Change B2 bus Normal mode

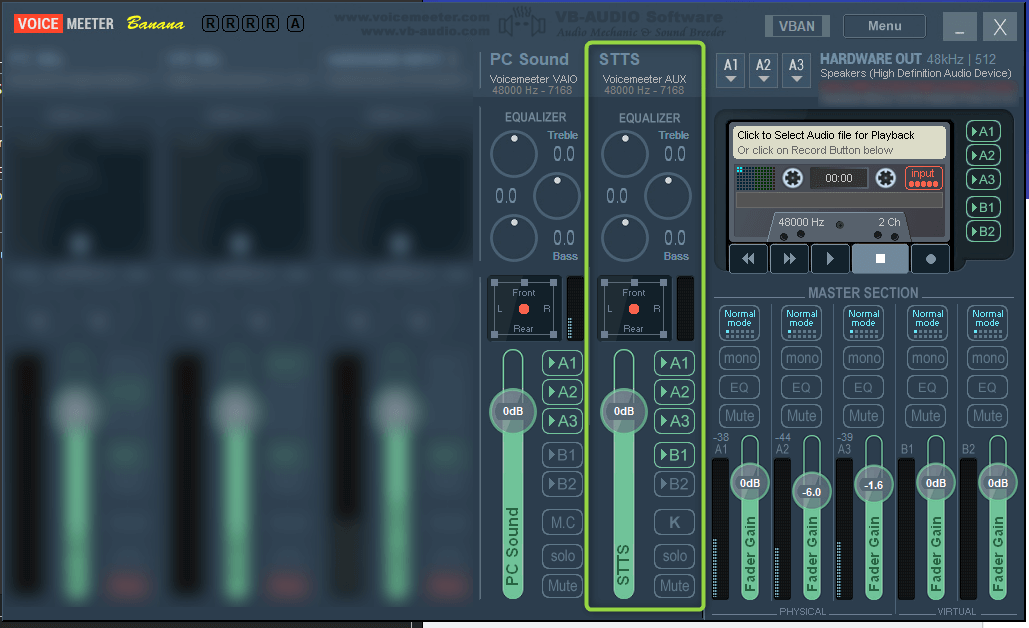click(988, 322)
